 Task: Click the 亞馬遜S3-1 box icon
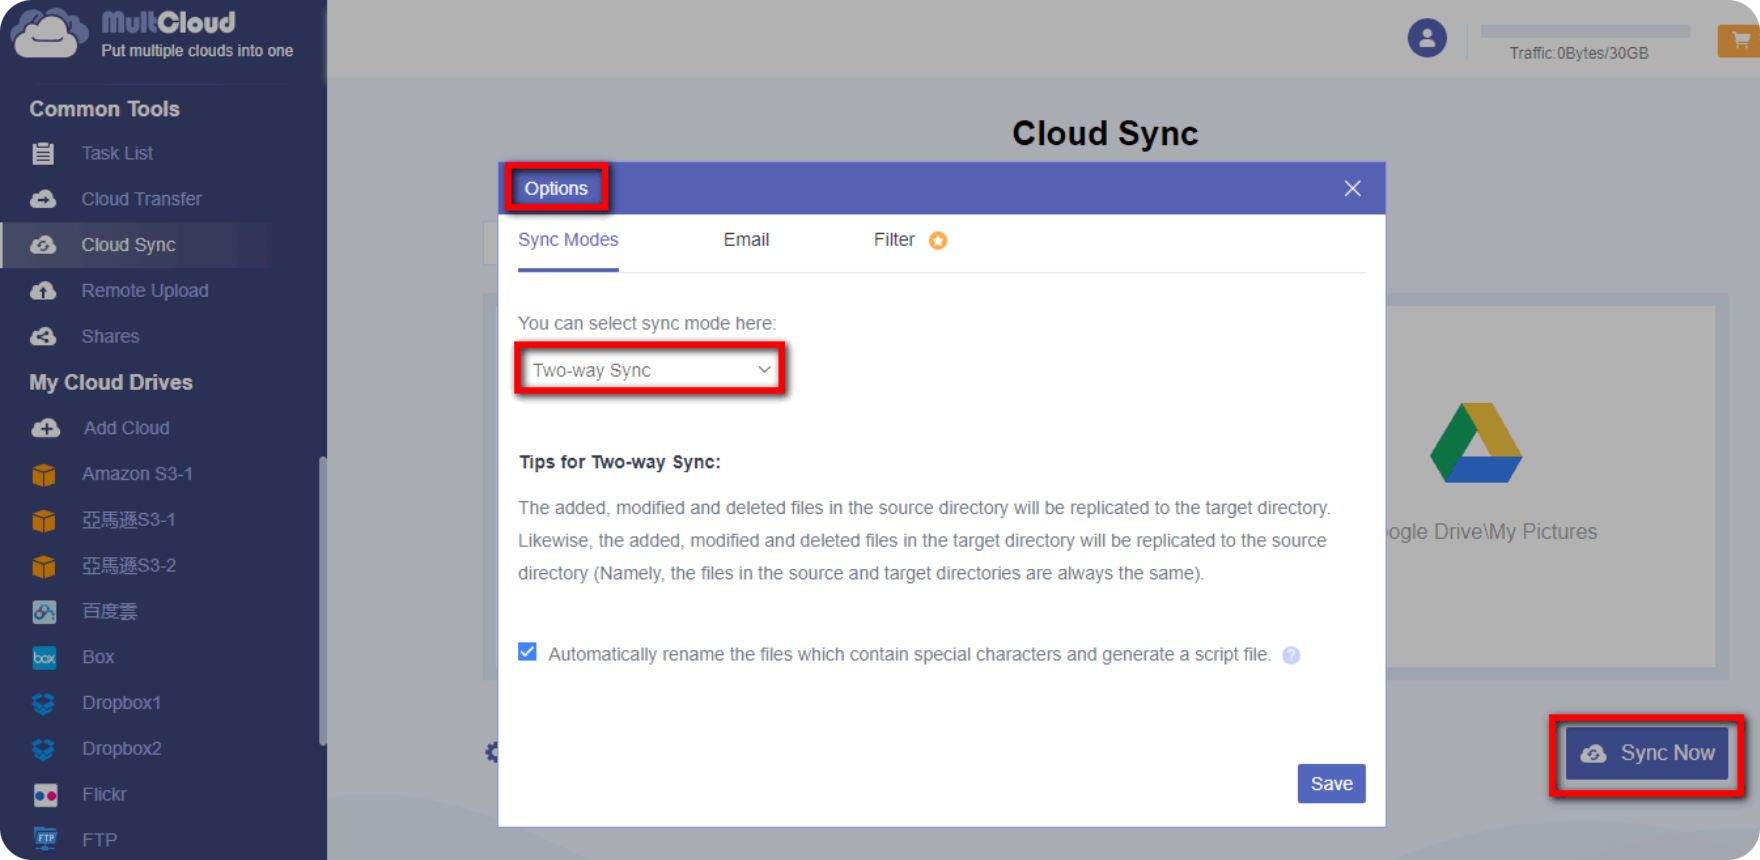pyautogui.click(x=44, y=520)
